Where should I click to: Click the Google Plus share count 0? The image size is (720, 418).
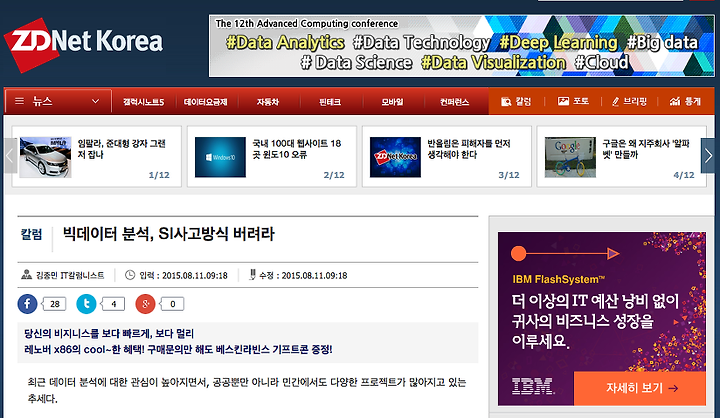click(172, 304)
